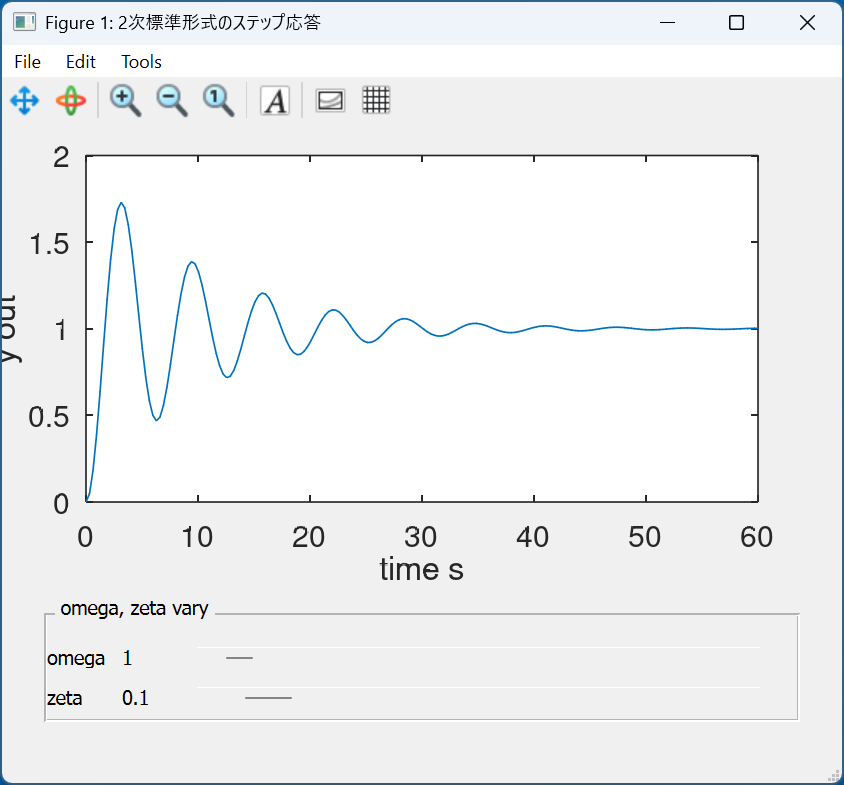
Task: Open the Tools menu
Action: [x=141, y=62]
